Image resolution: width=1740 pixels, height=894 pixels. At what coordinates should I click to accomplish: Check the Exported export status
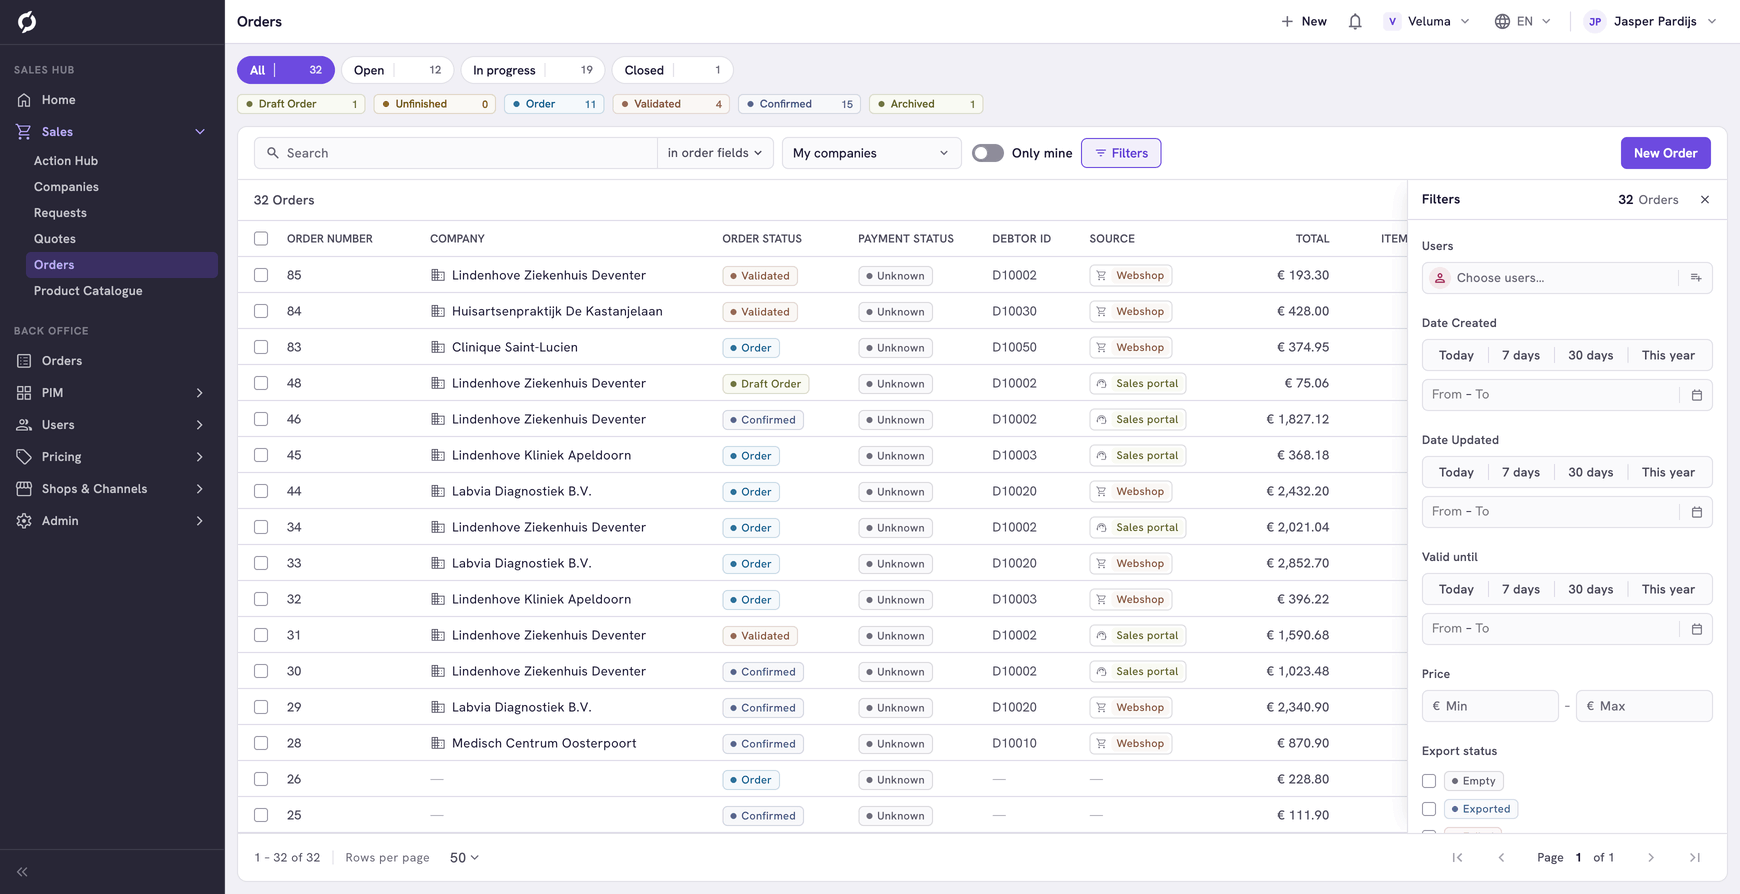click(x=1429, y=809)
